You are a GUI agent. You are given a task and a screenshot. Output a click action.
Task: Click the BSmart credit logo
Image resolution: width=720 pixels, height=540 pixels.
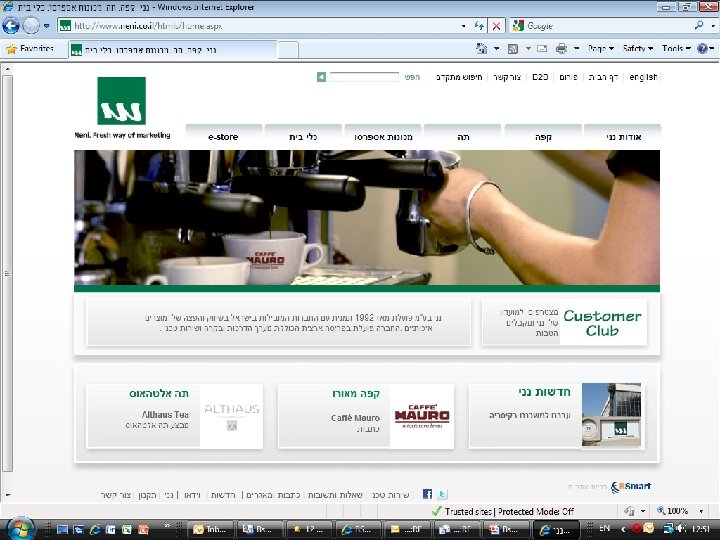point(631,487)
